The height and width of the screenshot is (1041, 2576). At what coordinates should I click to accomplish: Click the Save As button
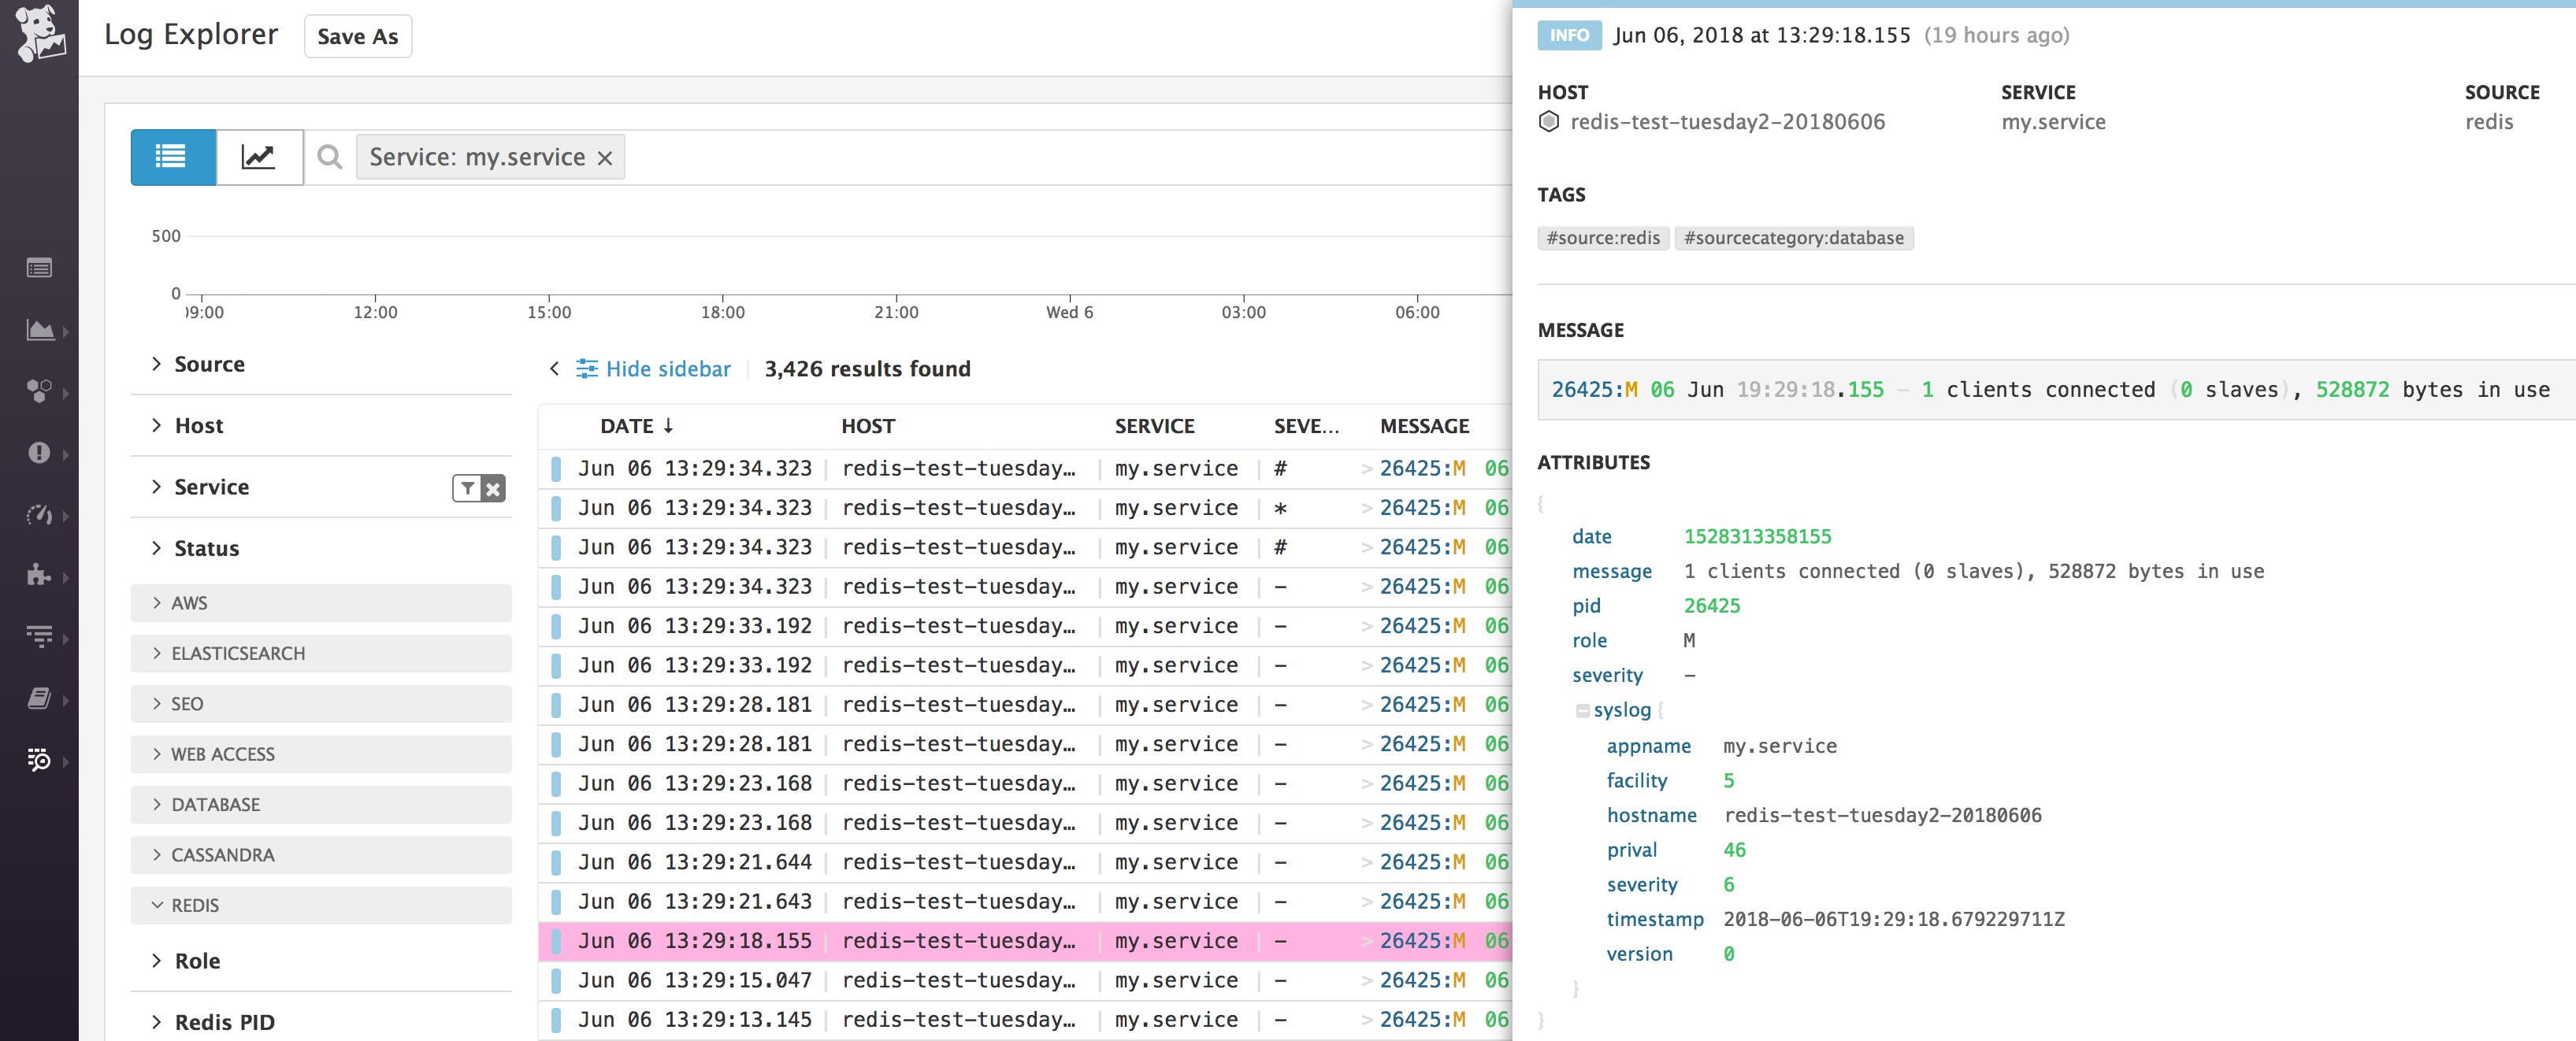(357, 36)
